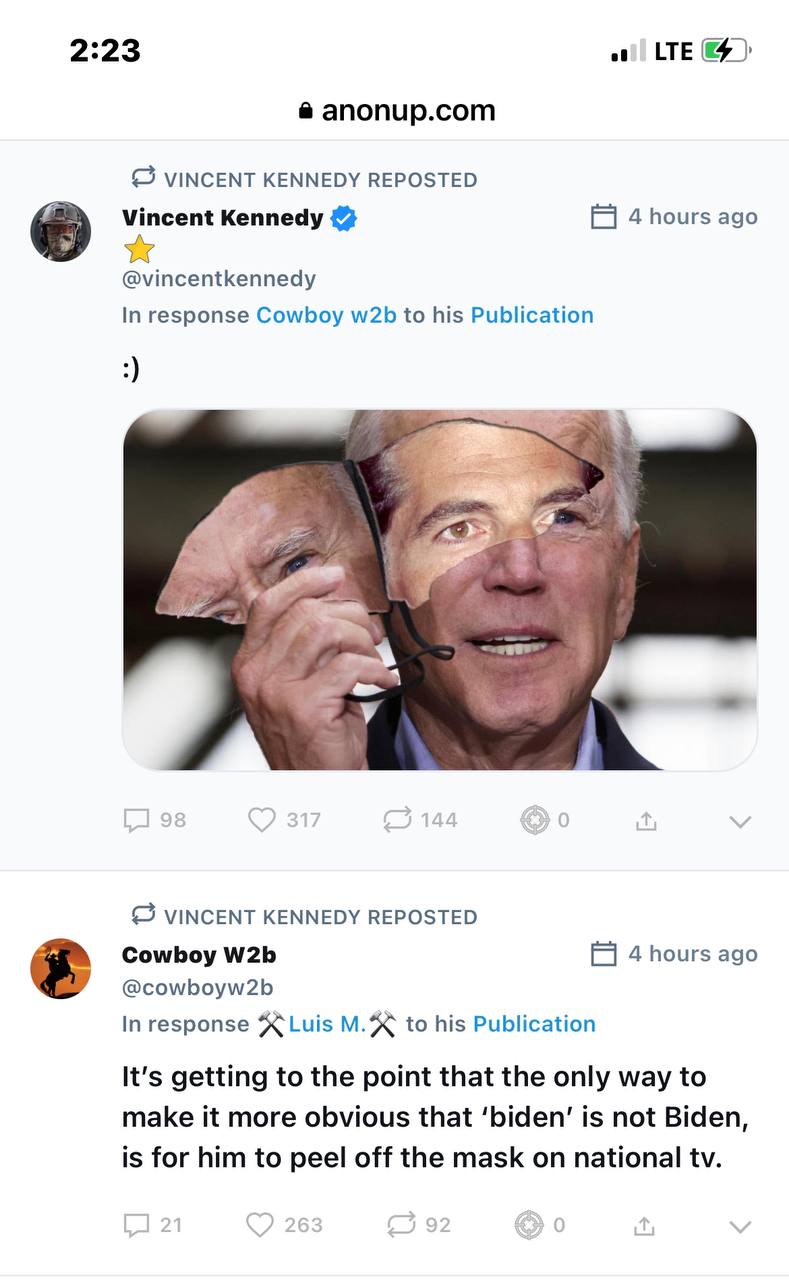Viewport: 789px width, 1280px height.
Task: Like the first post (317 likes)
Action: [x=262, y=820]
